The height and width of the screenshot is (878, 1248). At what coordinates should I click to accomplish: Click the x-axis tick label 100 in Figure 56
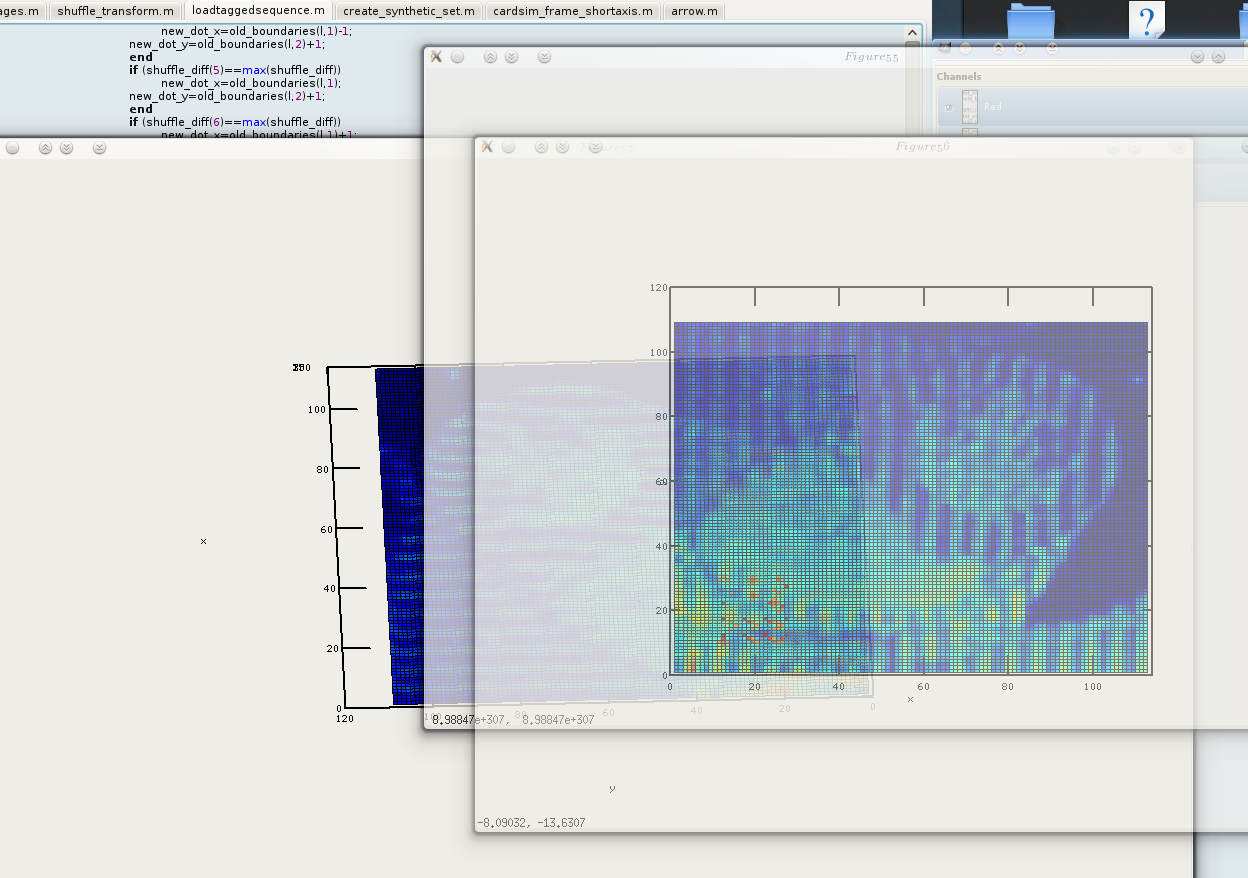pos(1093,687)
